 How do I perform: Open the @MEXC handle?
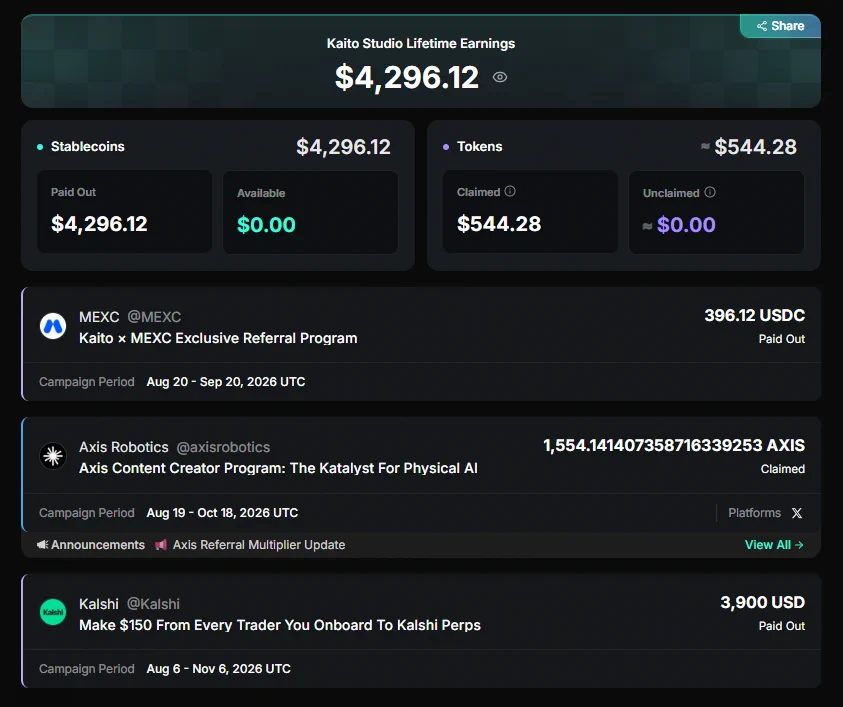pos(154,317)
